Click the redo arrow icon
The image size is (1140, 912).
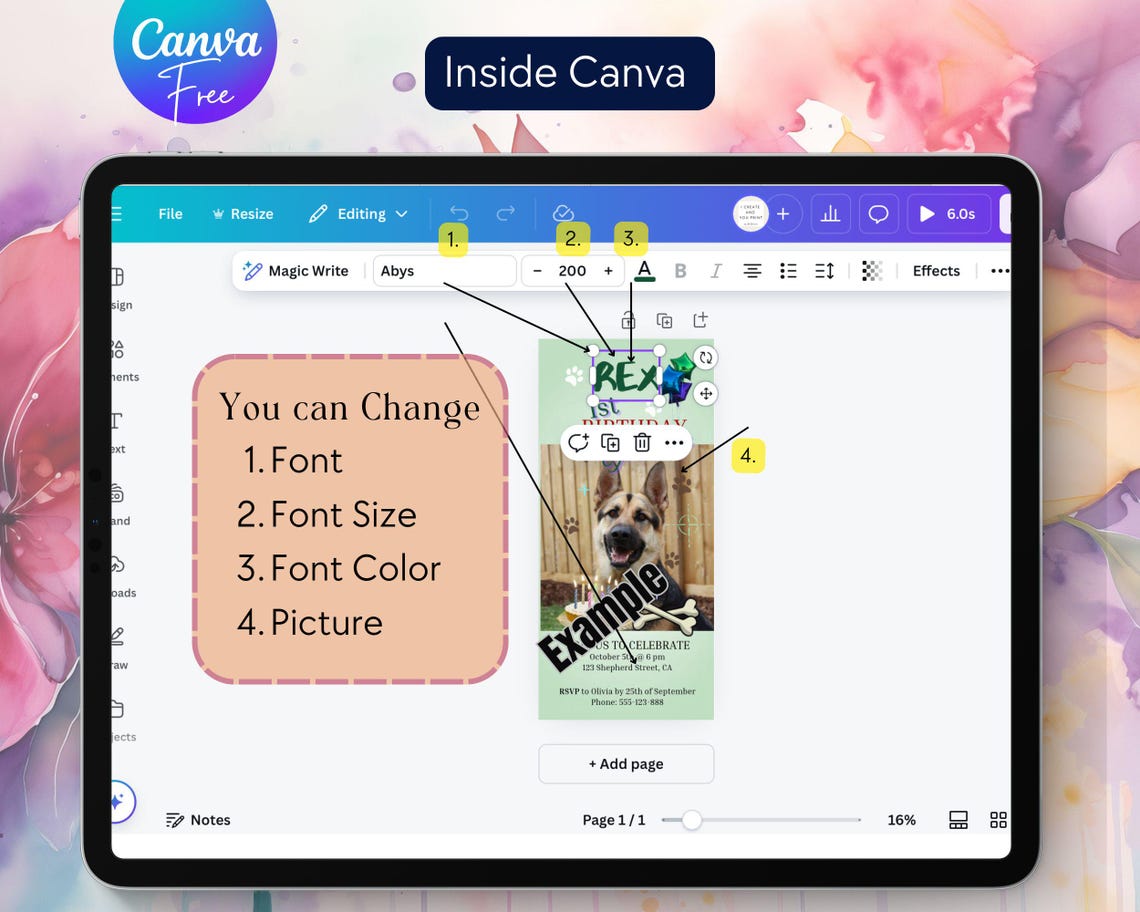click(505, 213)
